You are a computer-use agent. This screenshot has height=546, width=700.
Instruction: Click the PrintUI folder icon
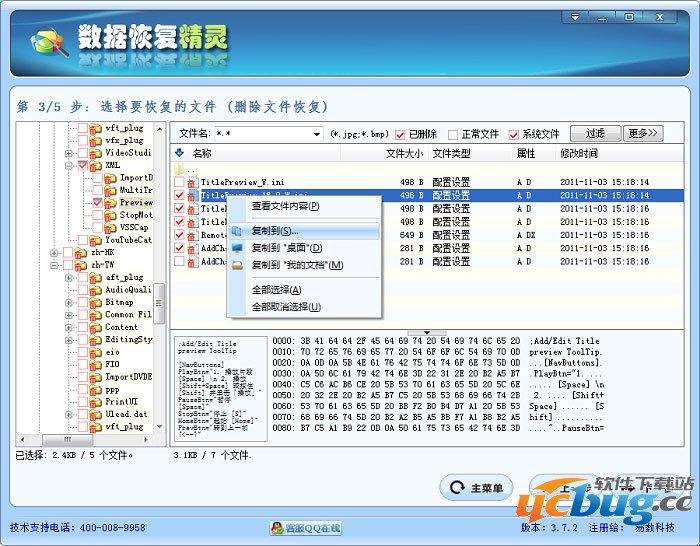click(96, 402)
